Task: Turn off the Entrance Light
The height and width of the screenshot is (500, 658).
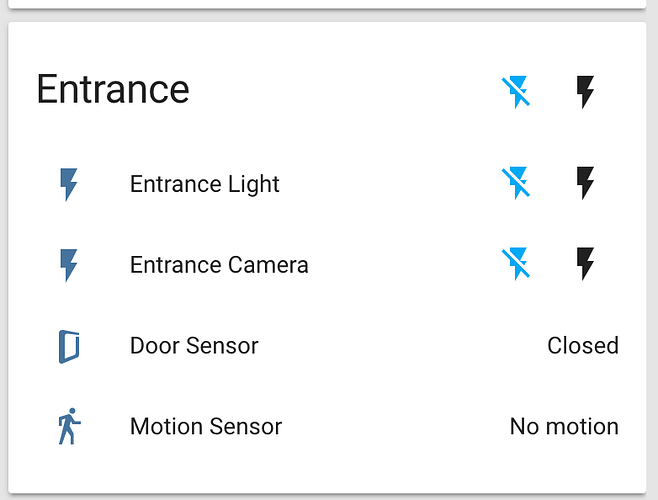Action: coord(516,183)
